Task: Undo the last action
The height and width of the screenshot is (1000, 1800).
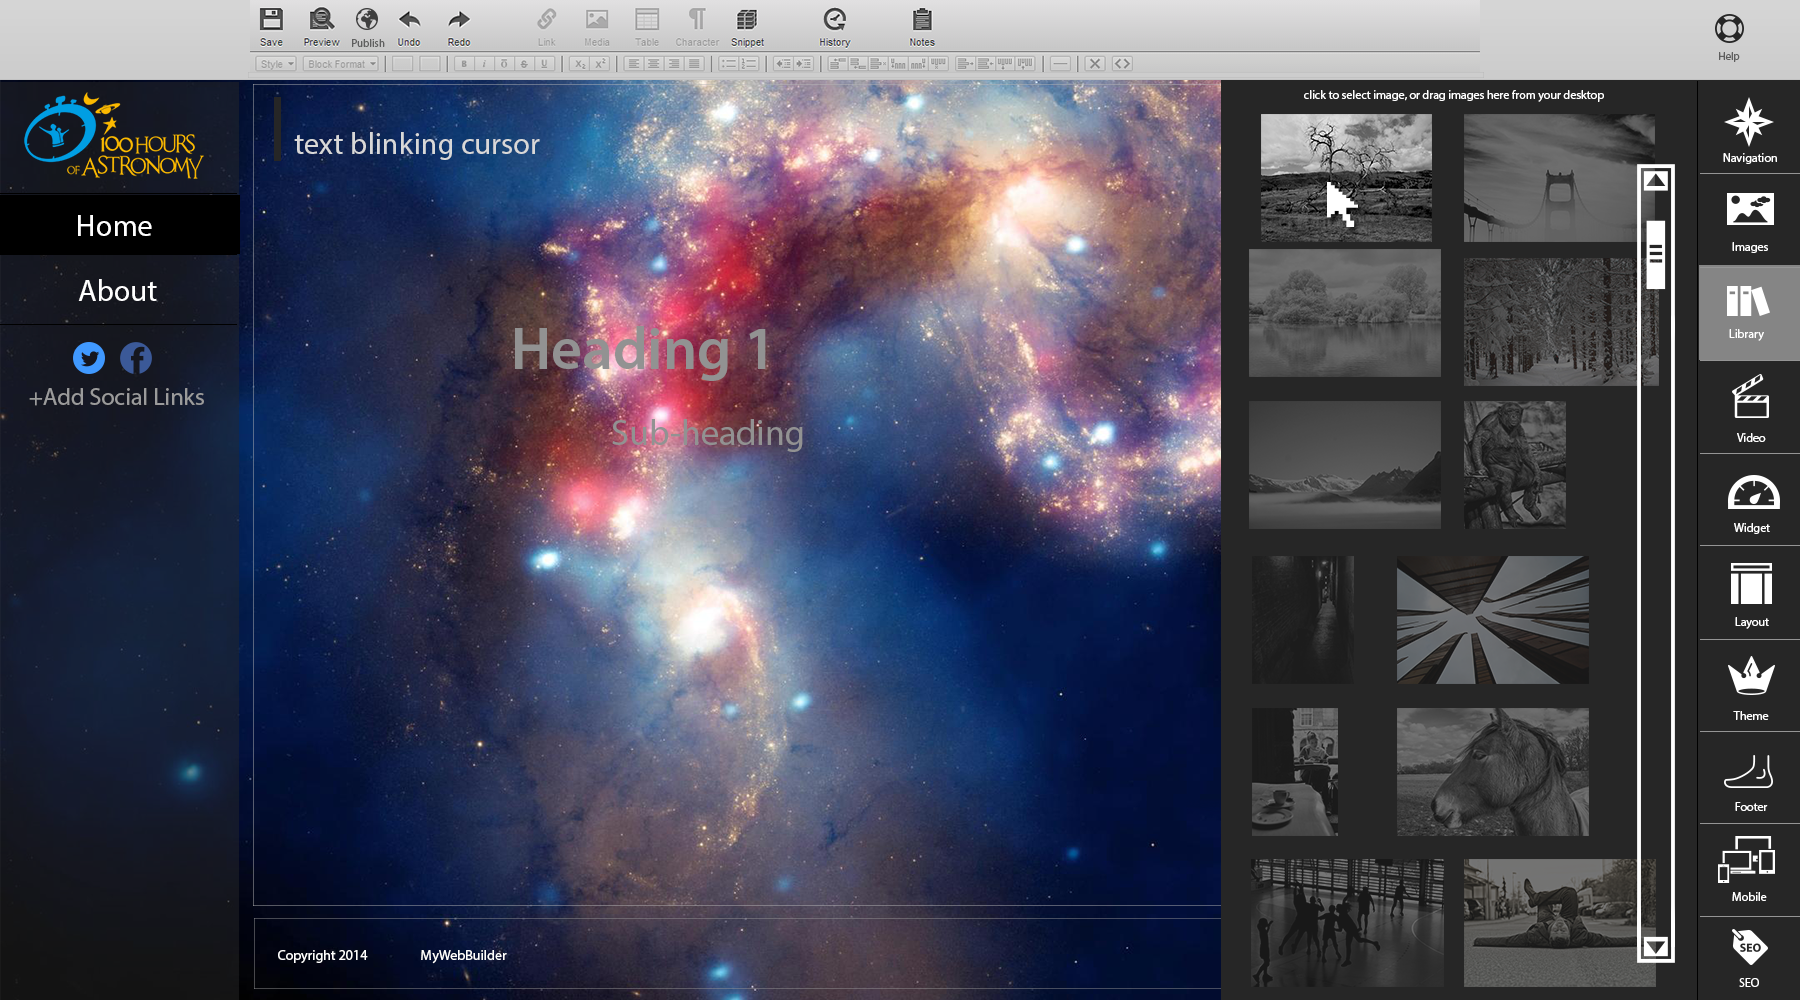Action: click(x=409, y=27)
